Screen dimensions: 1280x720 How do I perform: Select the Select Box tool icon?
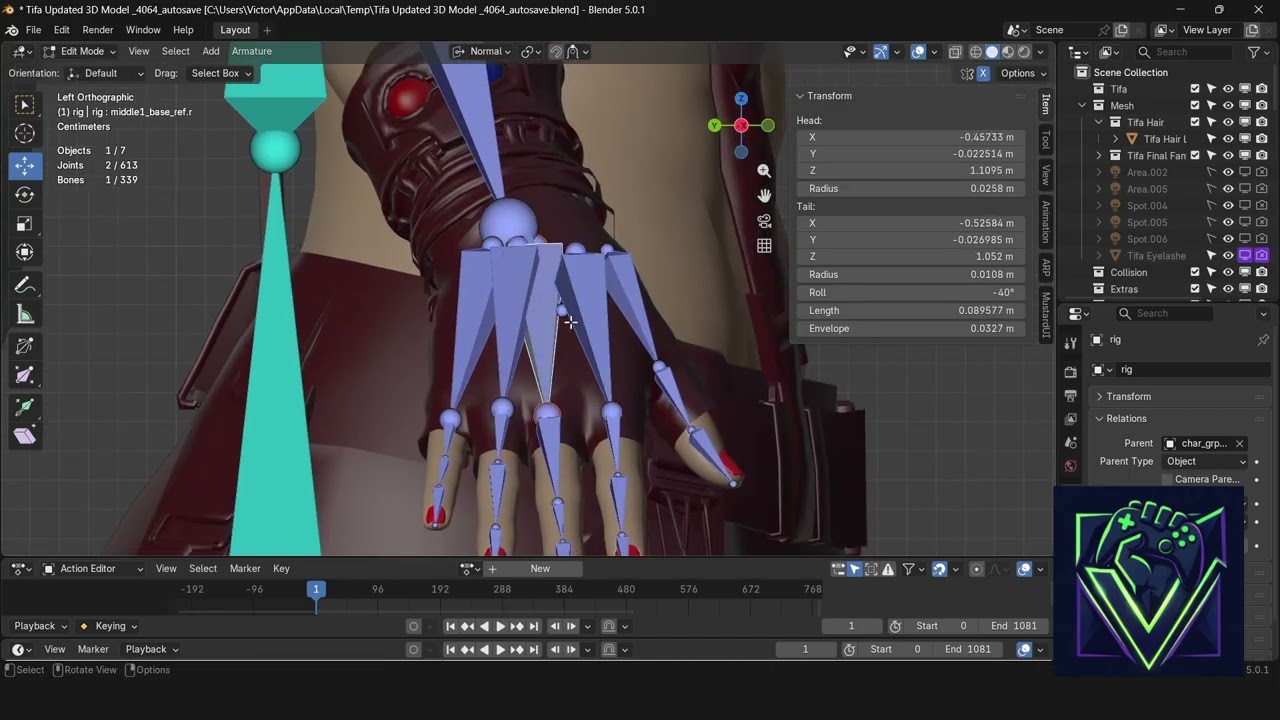25,105
